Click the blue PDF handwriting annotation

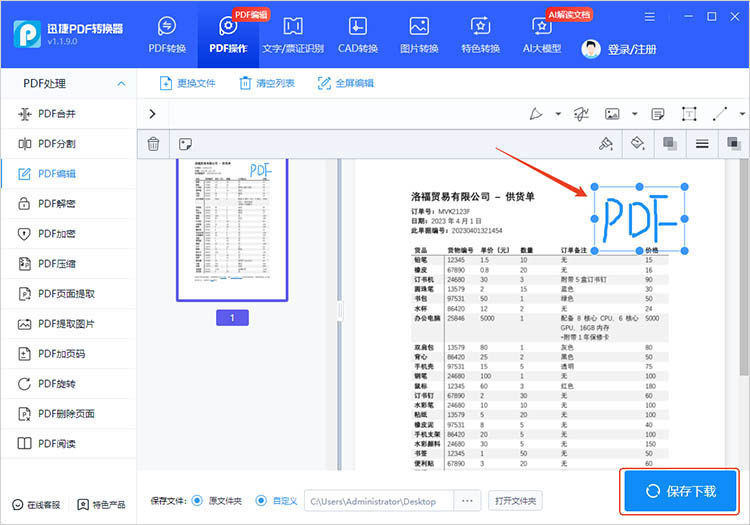click(640, 219)
